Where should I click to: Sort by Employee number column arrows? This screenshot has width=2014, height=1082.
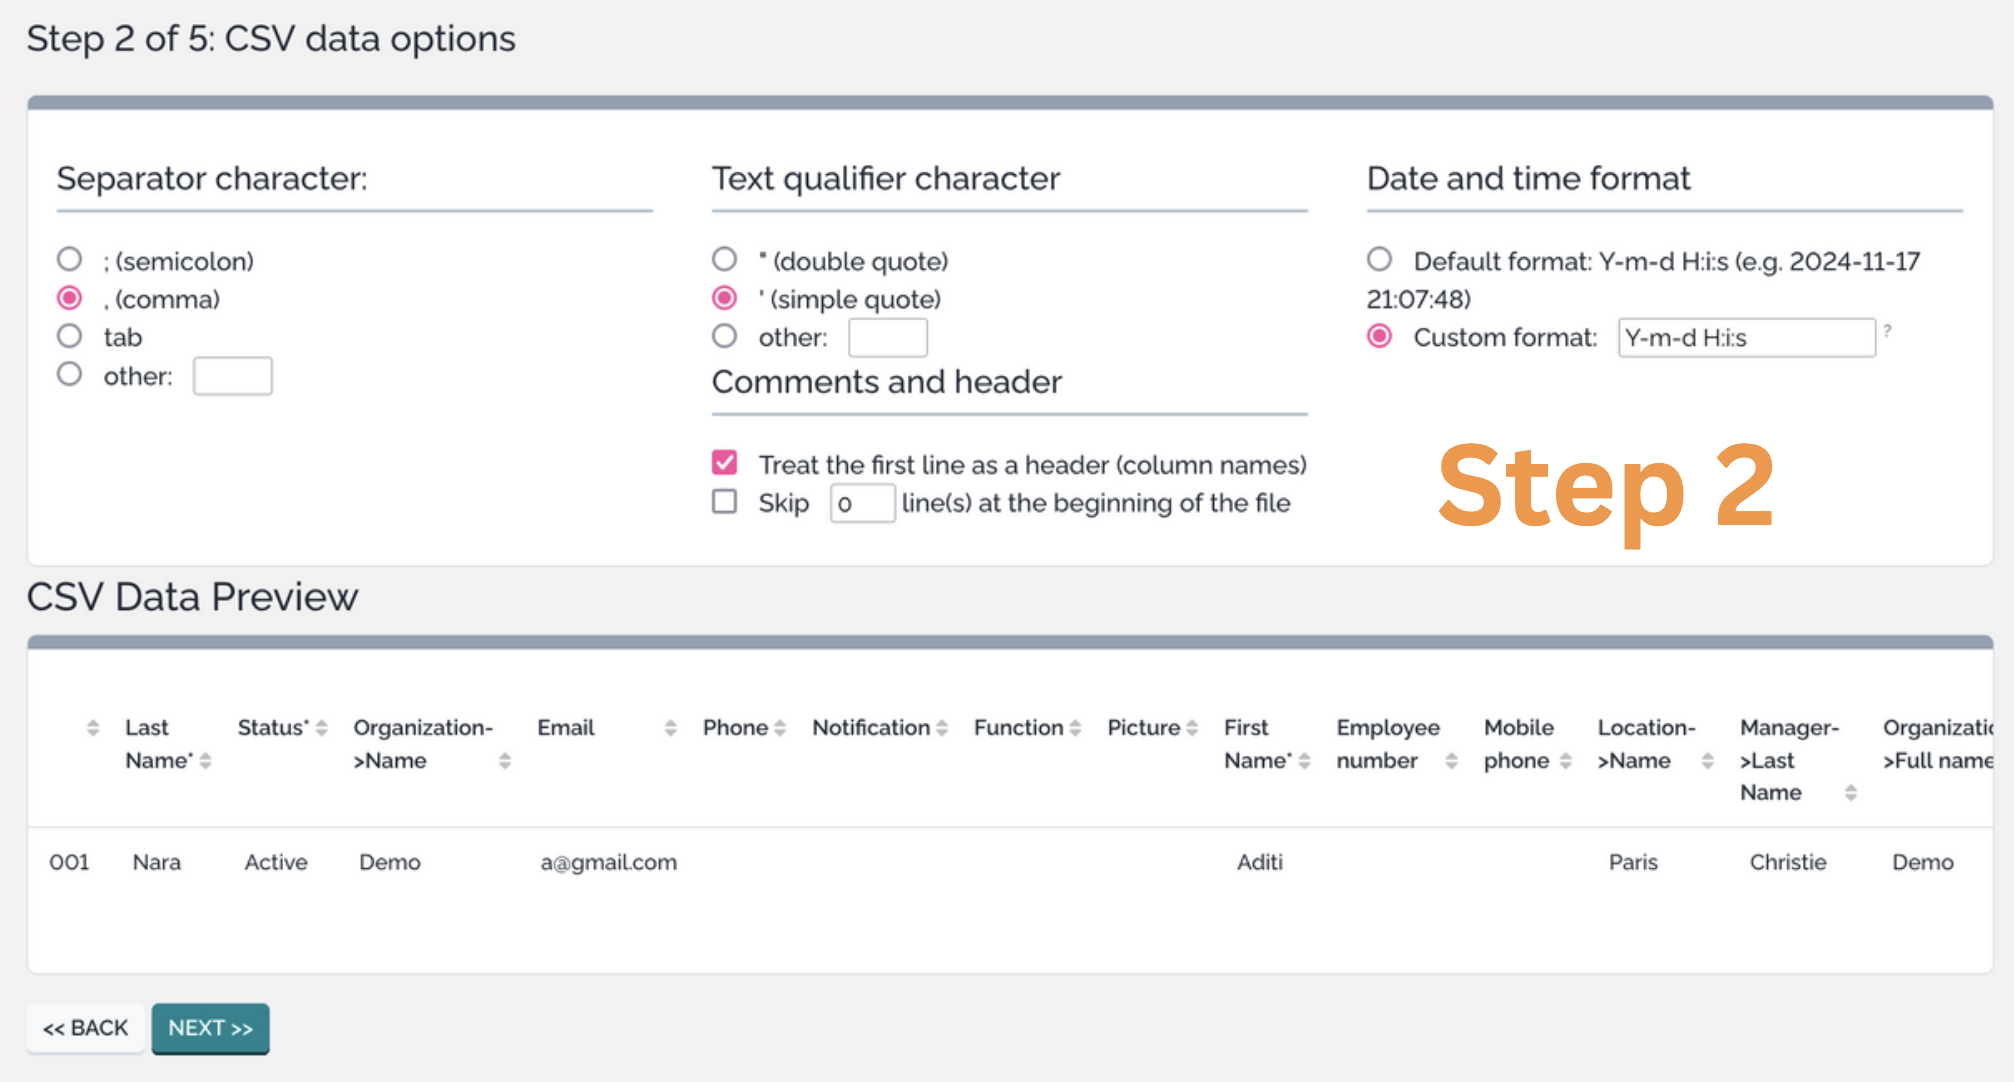(1451, 762)
